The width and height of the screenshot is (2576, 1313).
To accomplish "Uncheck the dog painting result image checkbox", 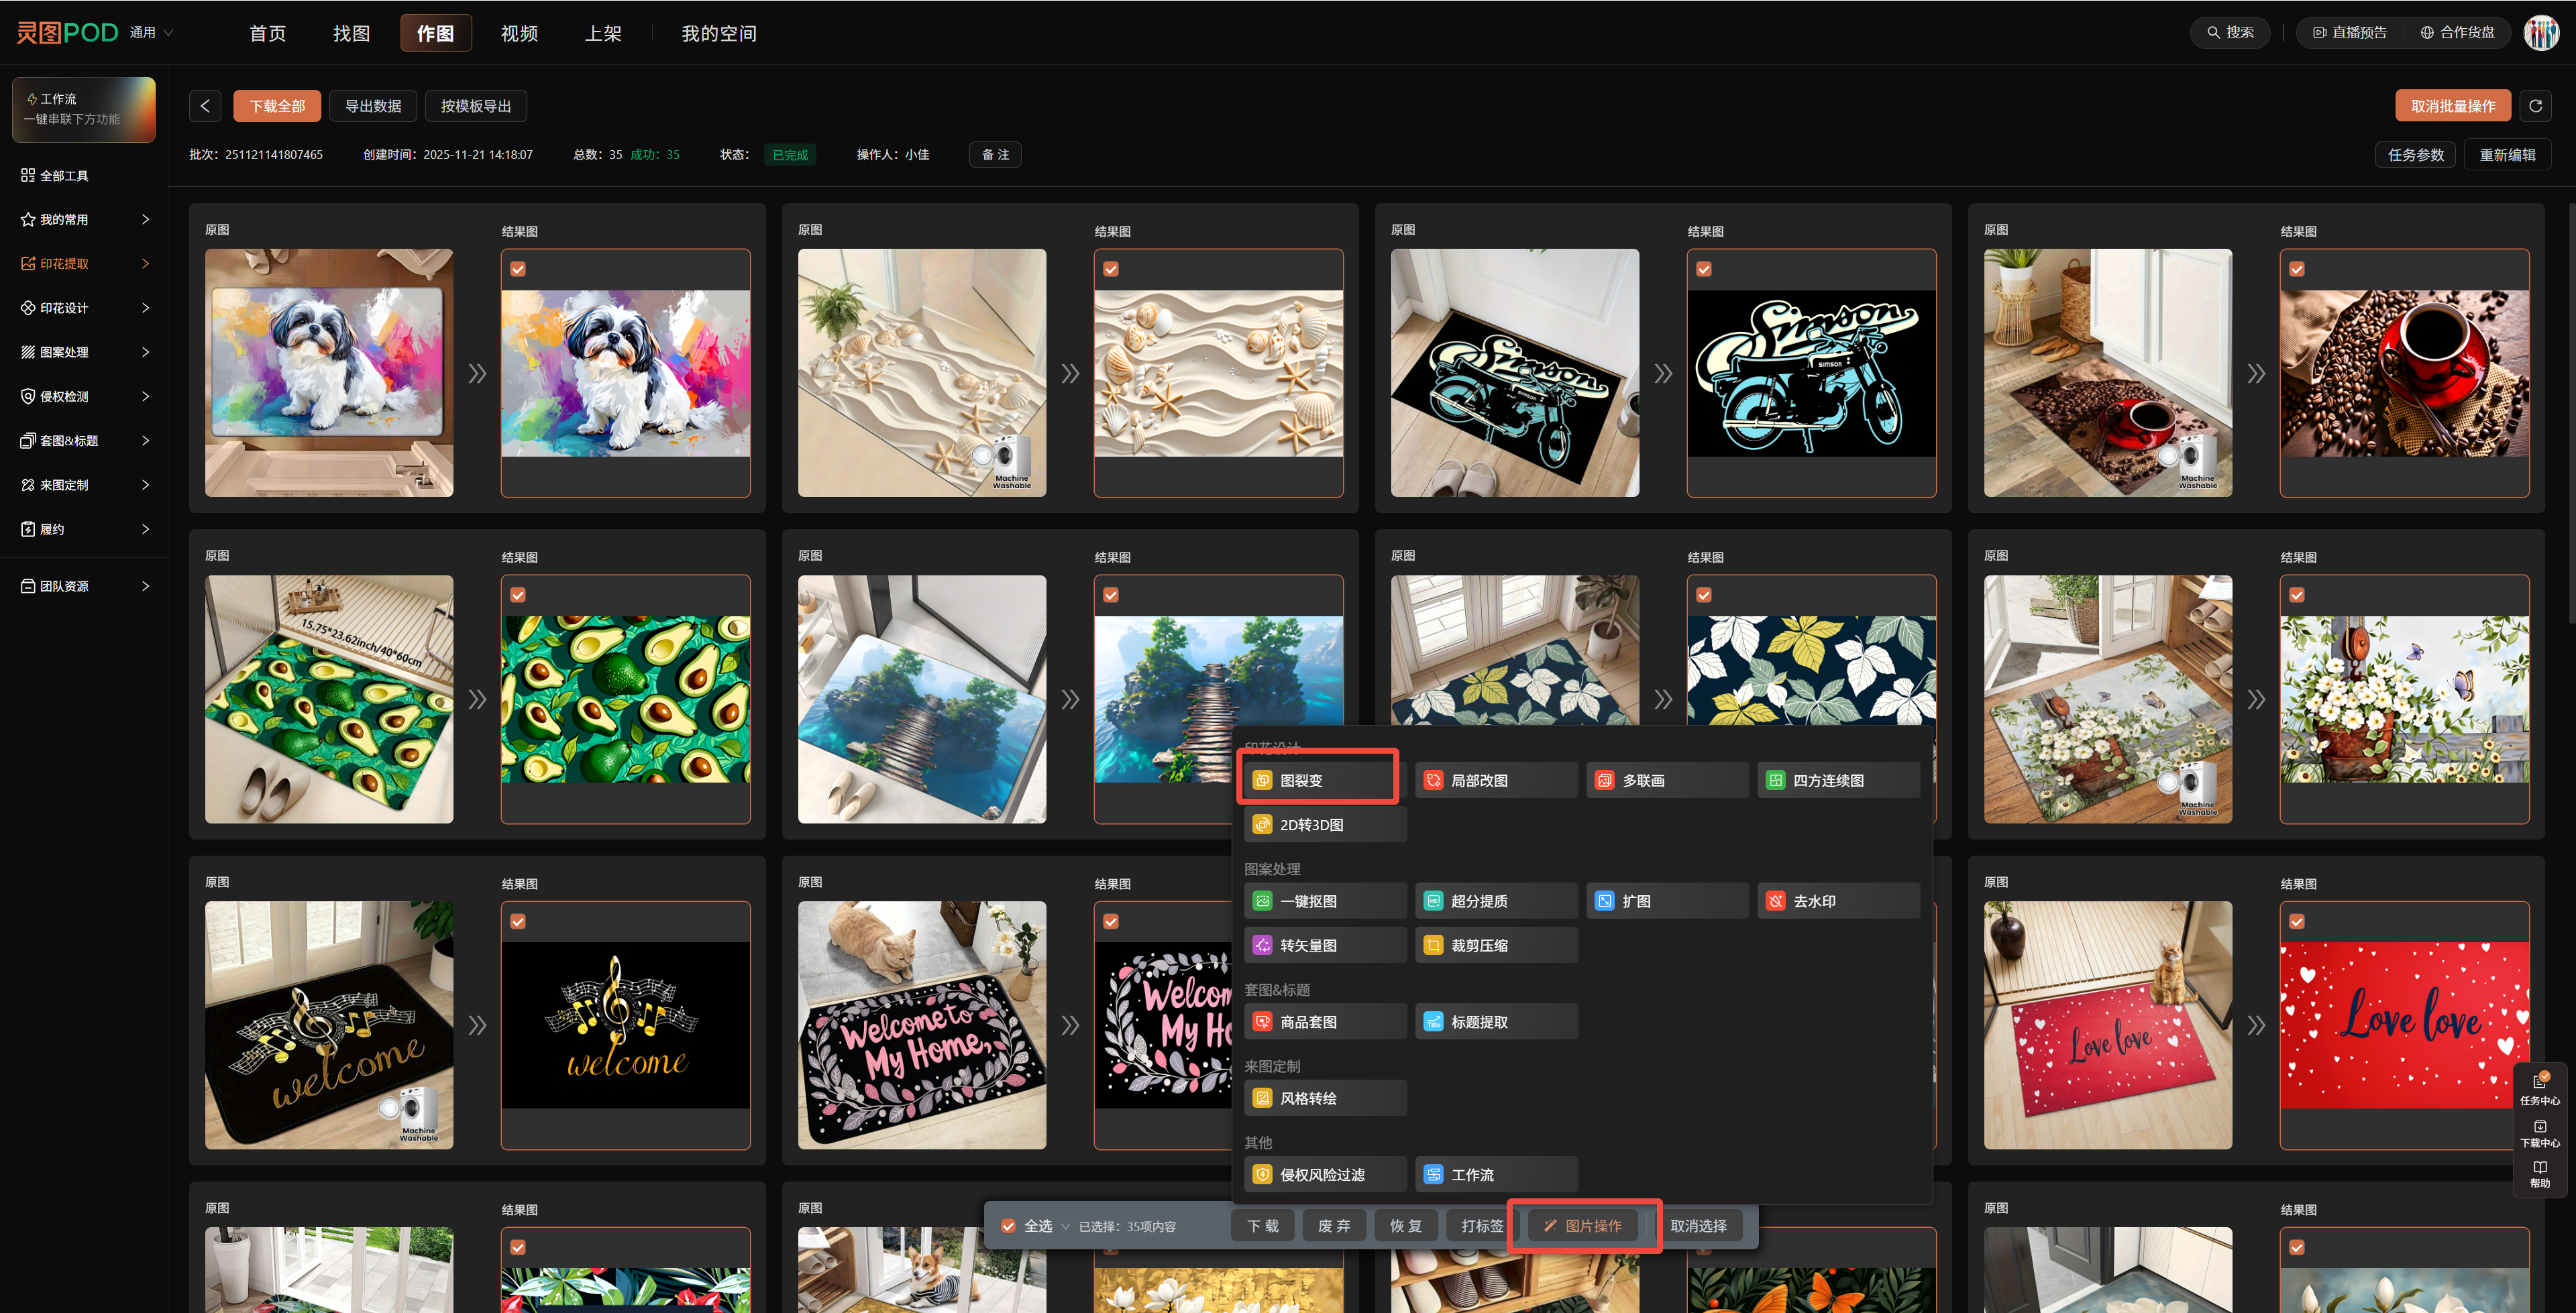I will click(x=518, y=269).
